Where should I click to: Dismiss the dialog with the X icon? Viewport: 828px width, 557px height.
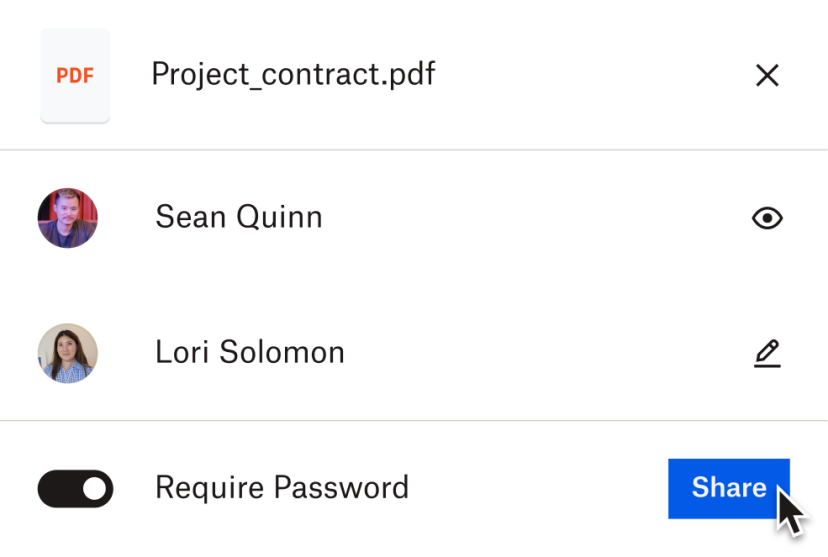[767, 76]
